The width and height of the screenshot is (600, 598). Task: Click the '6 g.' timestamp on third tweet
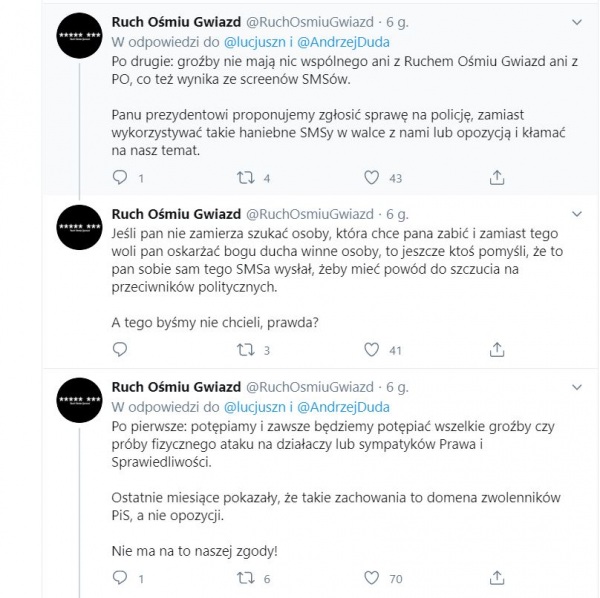pyautogui.click(x=397, y=386)
